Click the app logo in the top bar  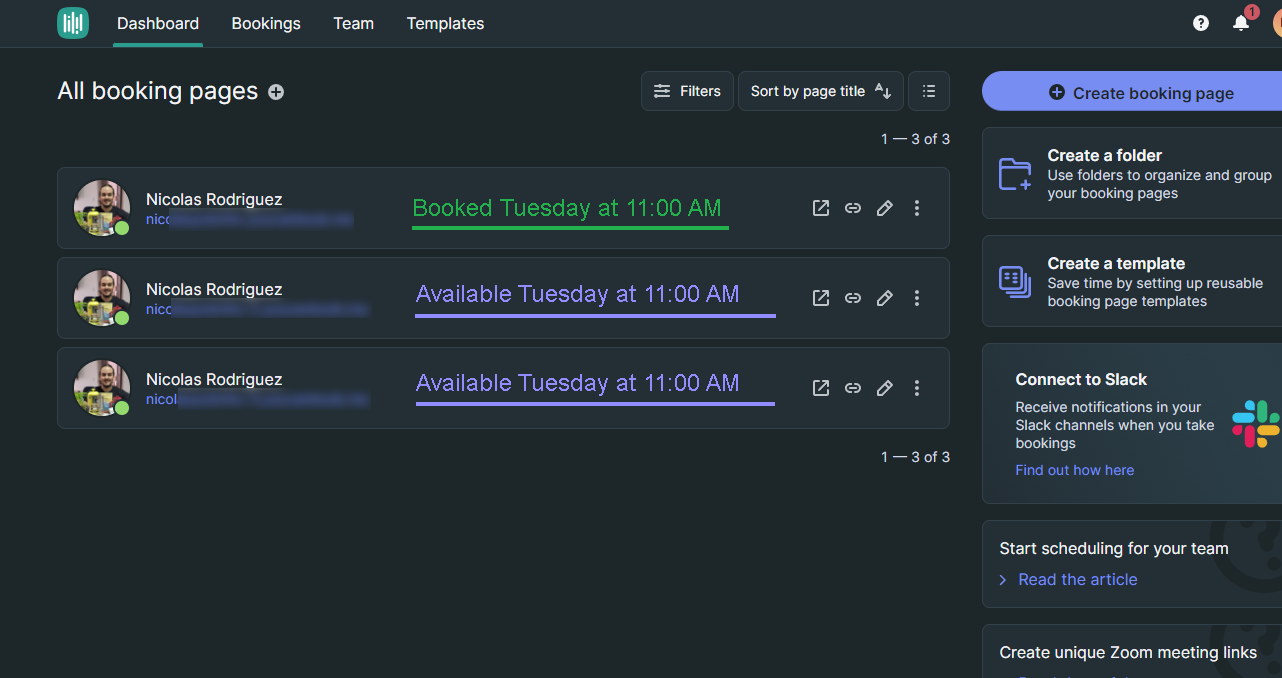tap(73, 23)
